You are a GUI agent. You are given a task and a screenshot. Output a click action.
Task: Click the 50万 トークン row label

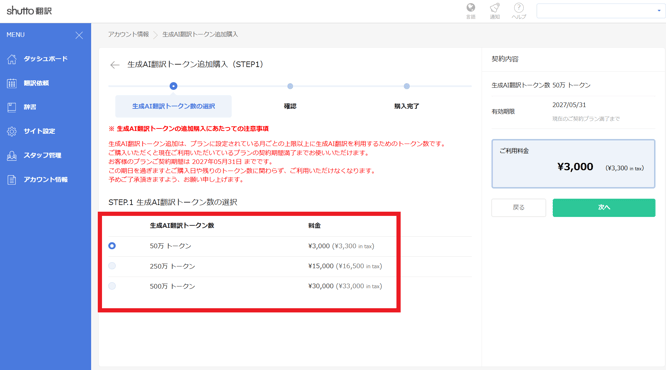(170, 246)
